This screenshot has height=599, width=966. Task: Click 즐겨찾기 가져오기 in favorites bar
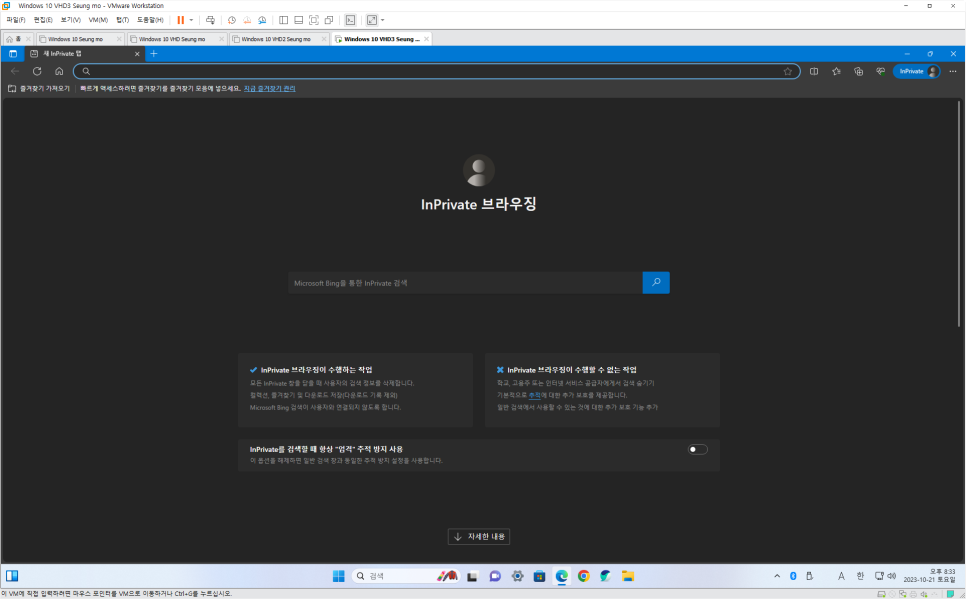(x=39, y=89)
